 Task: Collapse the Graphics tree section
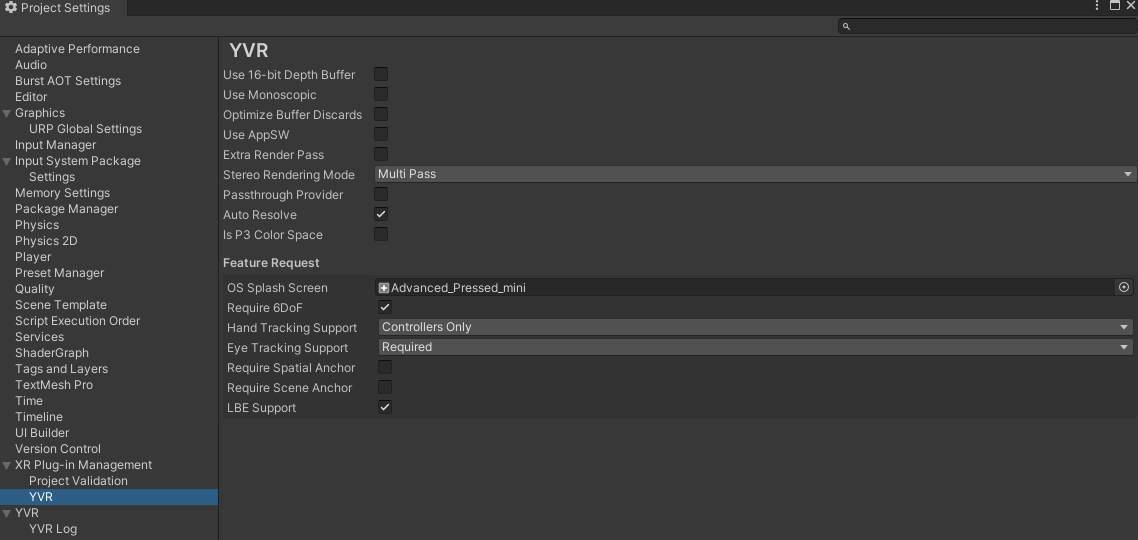click(x=7, y=113)
